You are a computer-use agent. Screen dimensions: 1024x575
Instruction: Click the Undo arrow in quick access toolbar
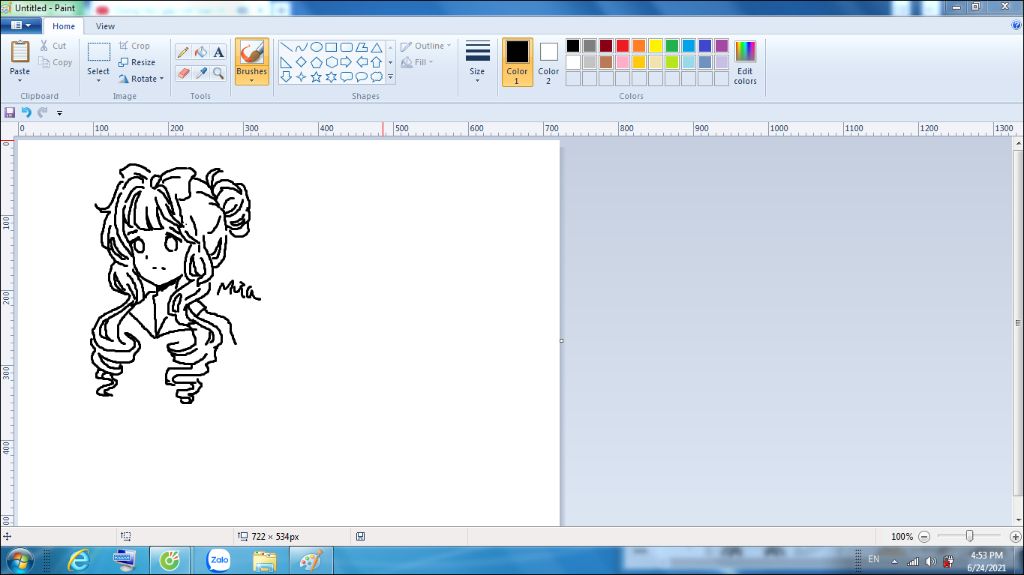26,112
